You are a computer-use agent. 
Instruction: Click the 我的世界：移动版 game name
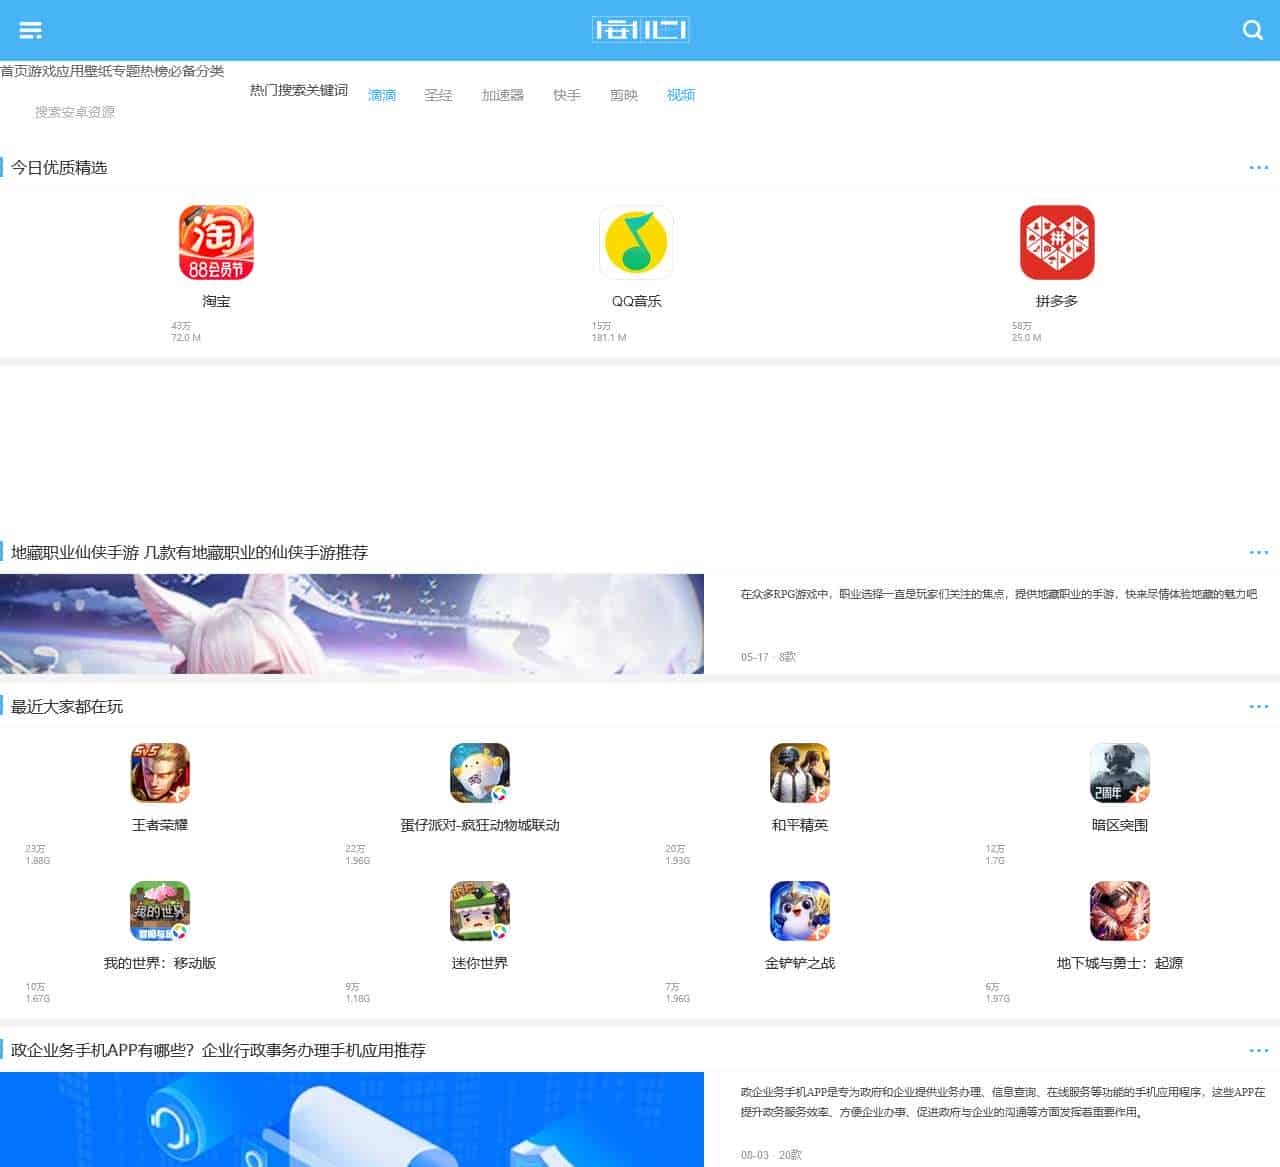coord(160,963)
